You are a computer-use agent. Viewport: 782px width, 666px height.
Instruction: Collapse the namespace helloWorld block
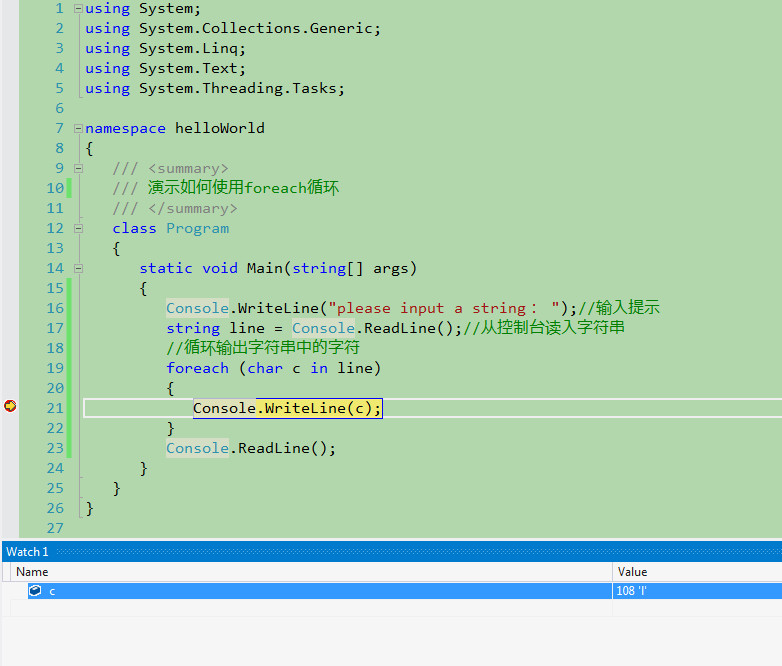click(x=78, y=128)
